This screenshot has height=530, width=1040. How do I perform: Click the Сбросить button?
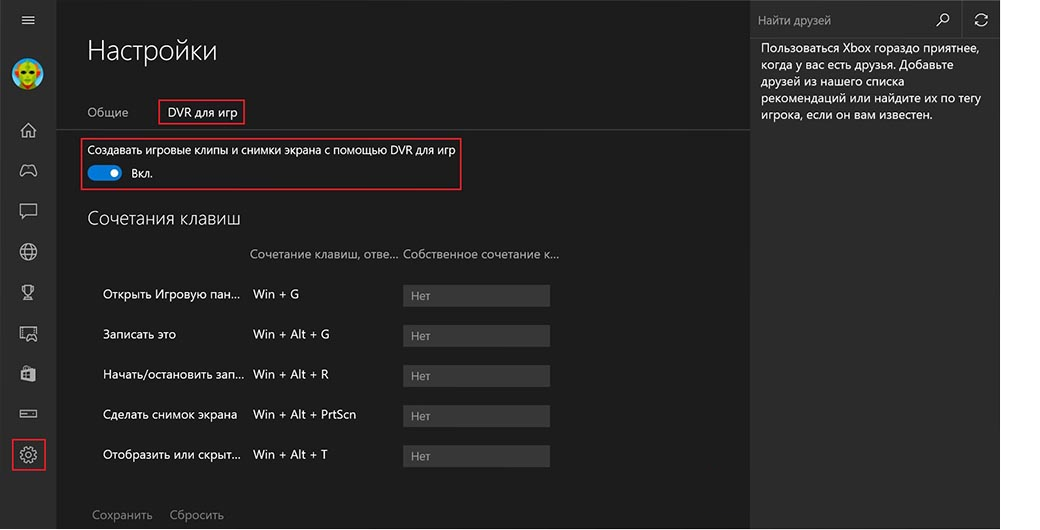click(196, 515)
